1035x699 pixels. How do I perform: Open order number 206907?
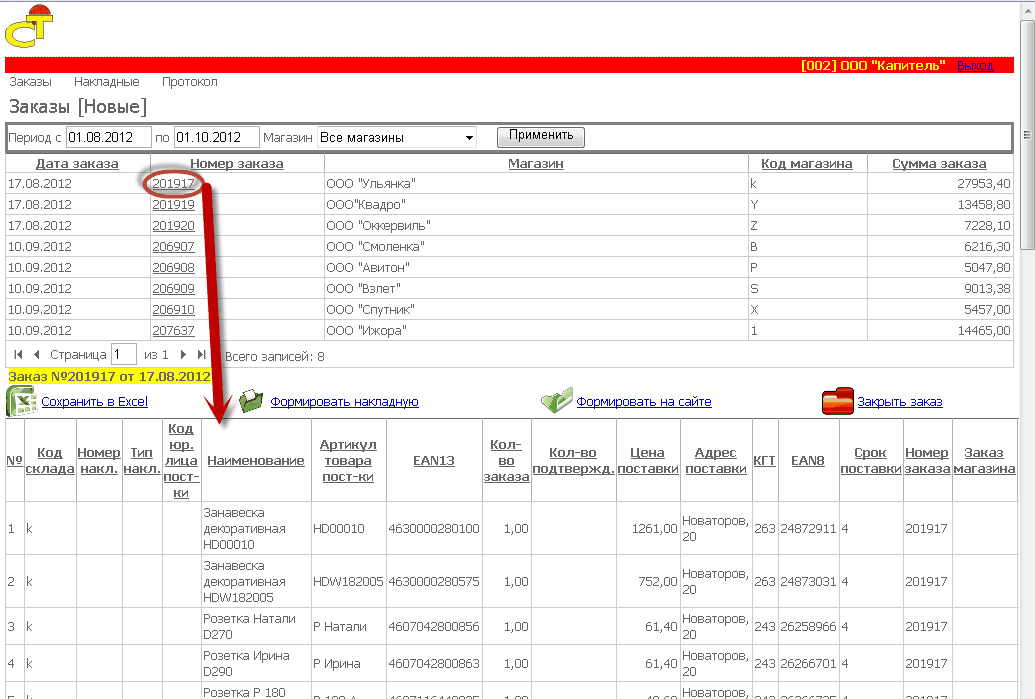coord(173,247)
